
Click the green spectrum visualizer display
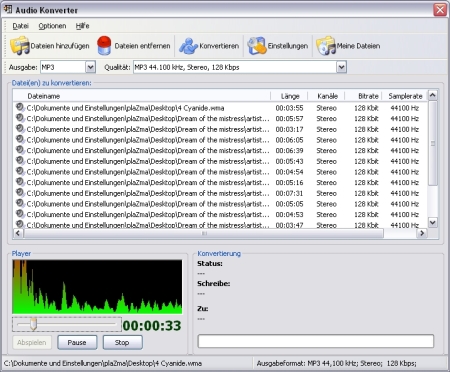(x=97, y=287)
